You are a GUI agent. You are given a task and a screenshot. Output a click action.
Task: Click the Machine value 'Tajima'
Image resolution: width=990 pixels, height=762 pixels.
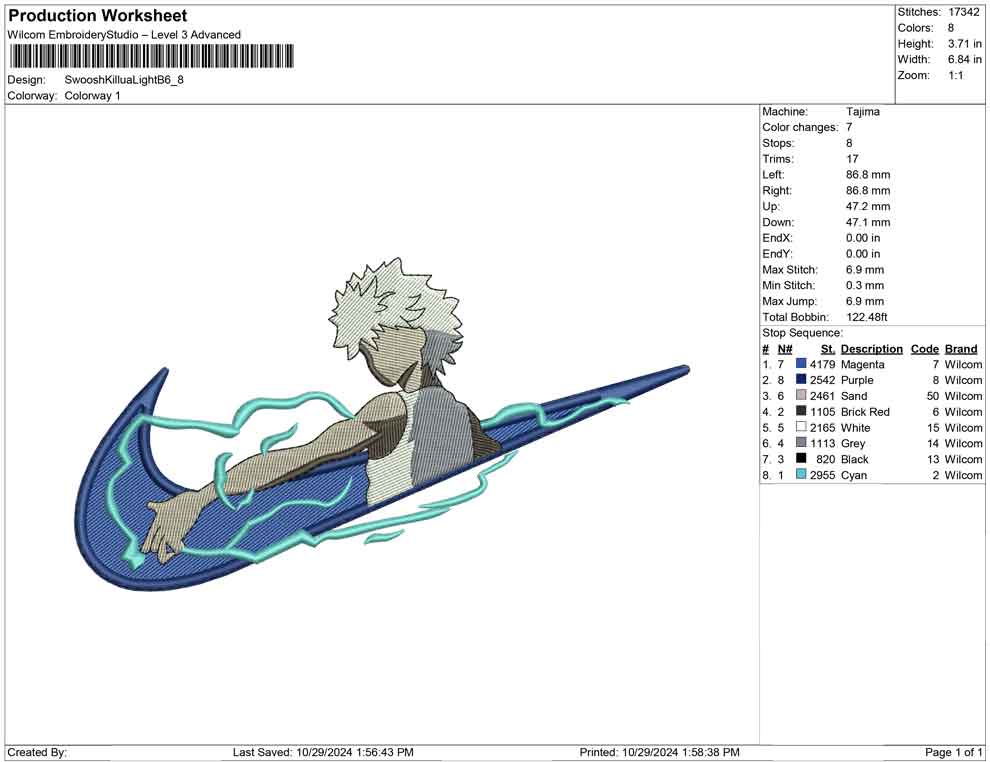[x=862, y=112]
